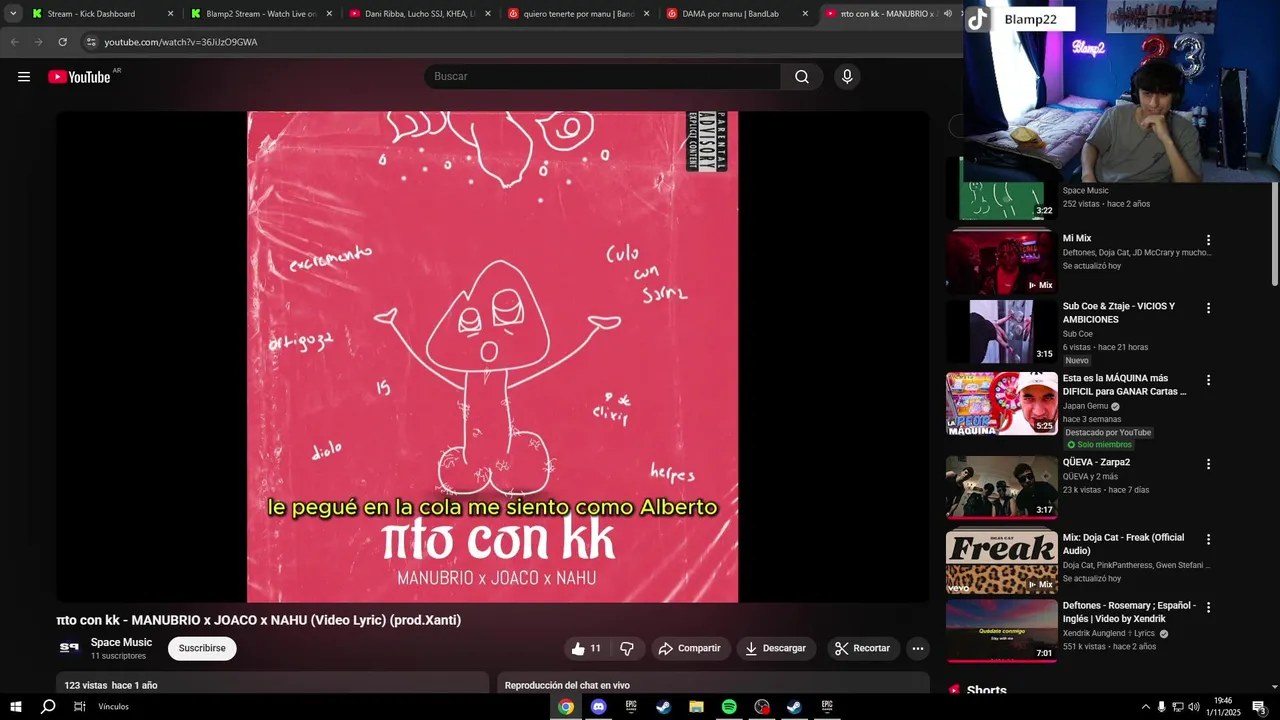
Task: Open Spotify from the taskbar
Action: tap(729, 707)
